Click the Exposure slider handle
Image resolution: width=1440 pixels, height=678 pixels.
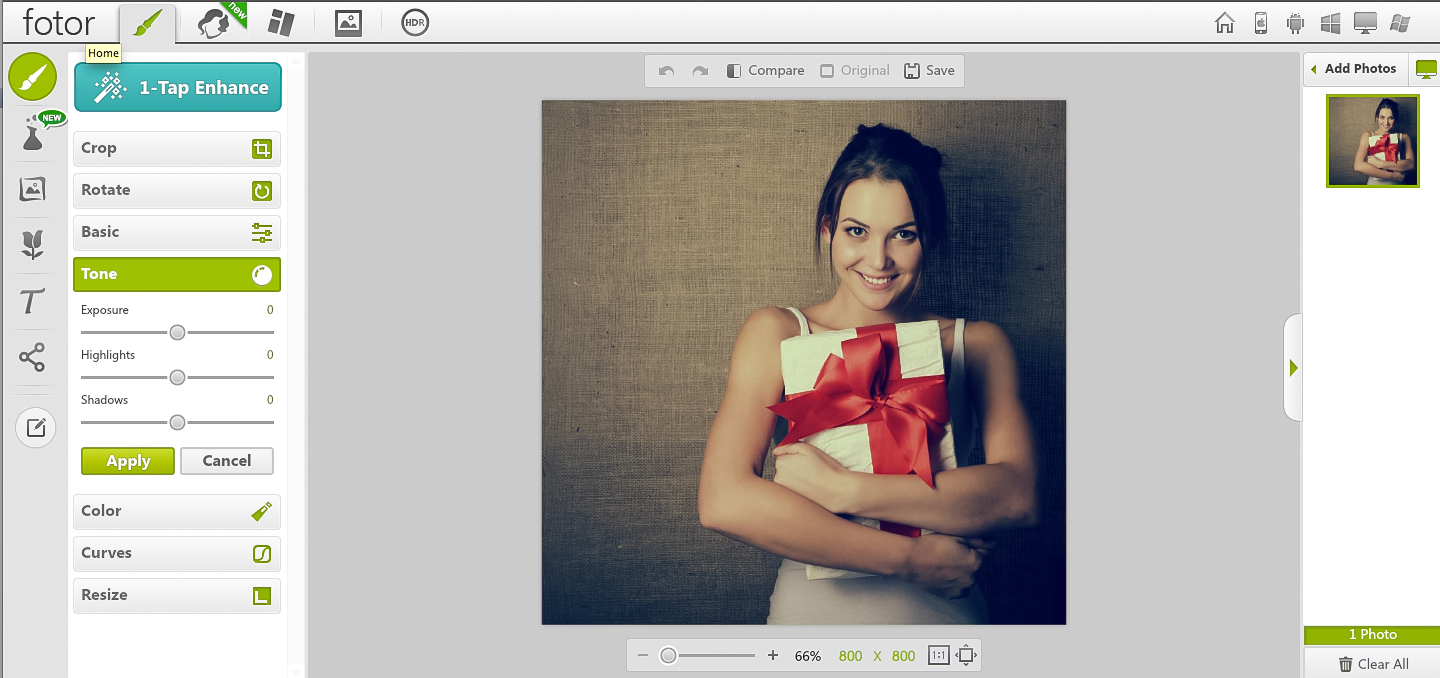177,332
